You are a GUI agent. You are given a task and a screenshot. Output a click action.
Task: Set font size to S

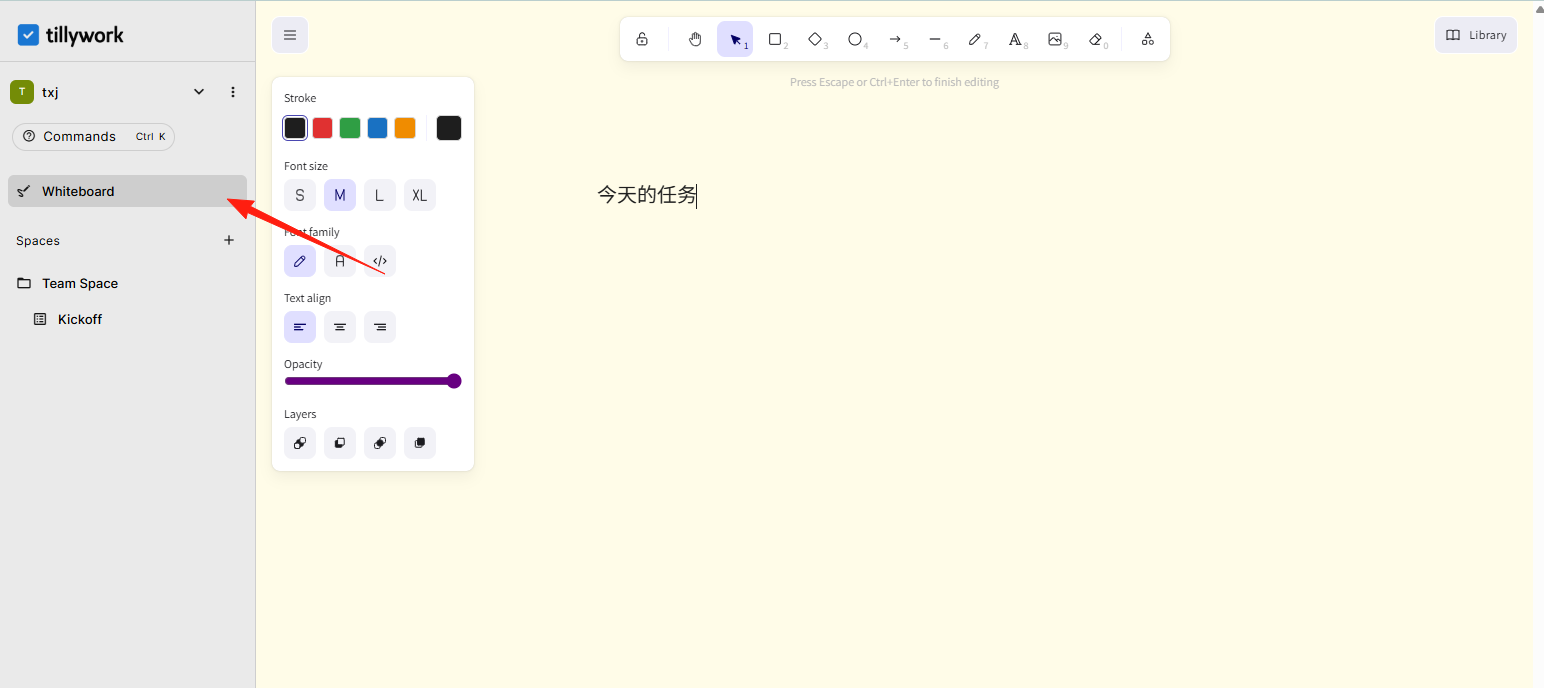tap(300, 195)
